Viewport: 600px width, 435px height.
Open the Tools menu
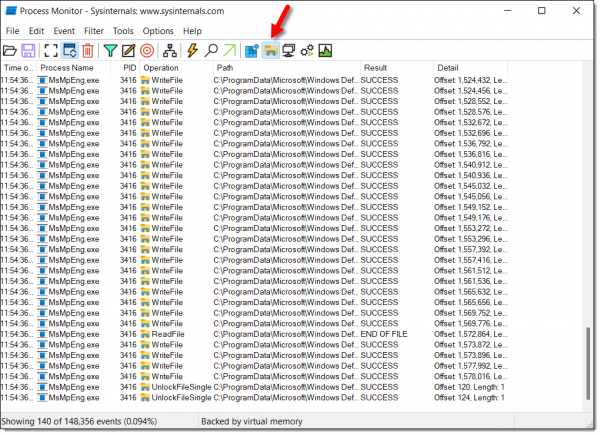(x=123, y=31)
